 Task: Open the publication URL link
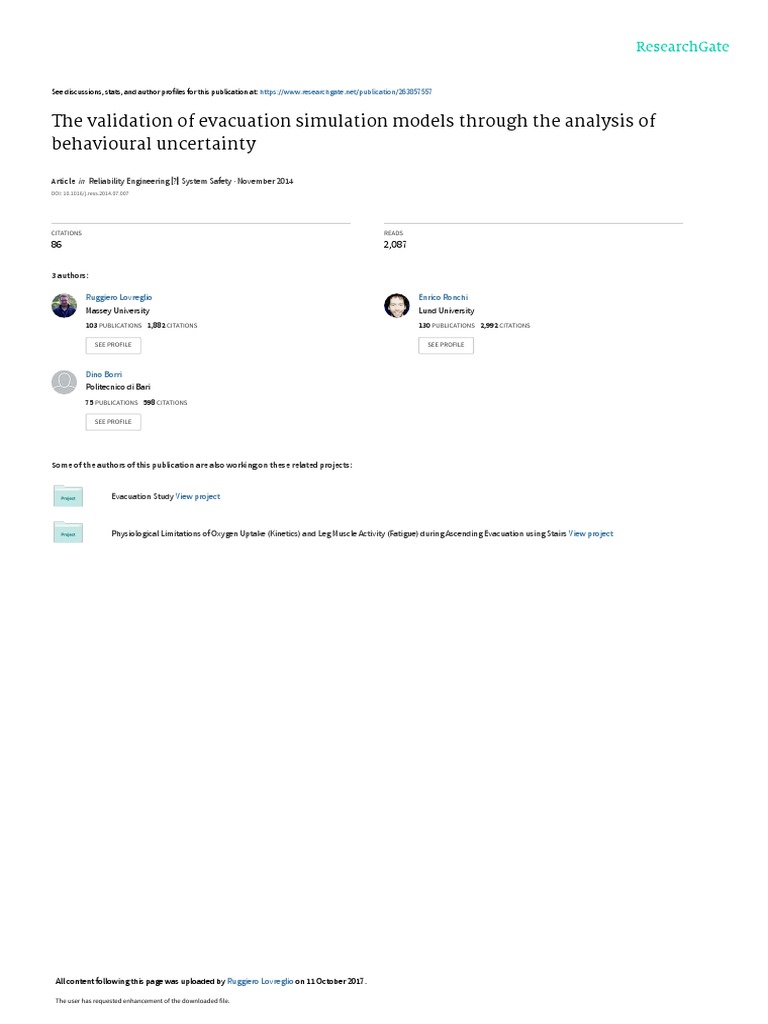click(x=359, y=91)
